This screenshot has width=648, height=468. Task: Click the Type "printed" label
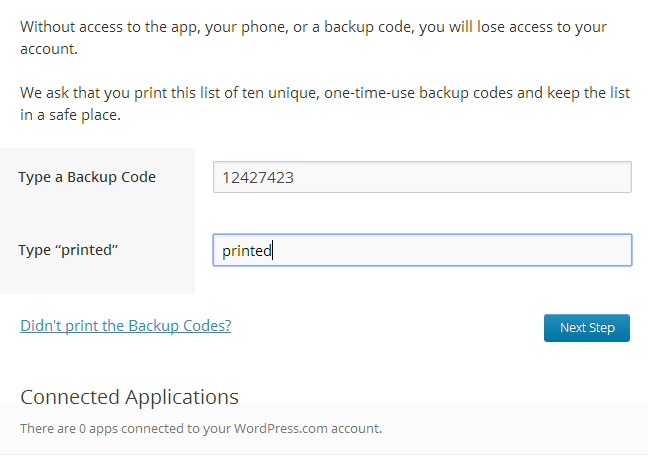pos(68,249)
